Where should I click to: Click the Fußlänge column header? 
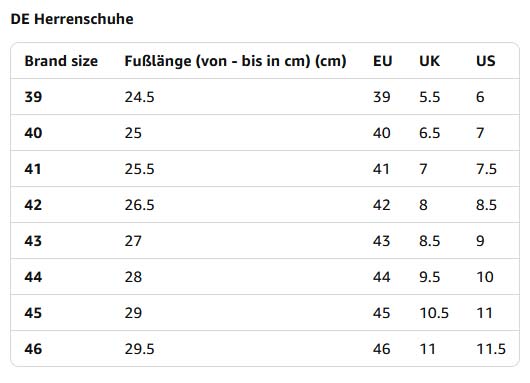pos(235,61)
